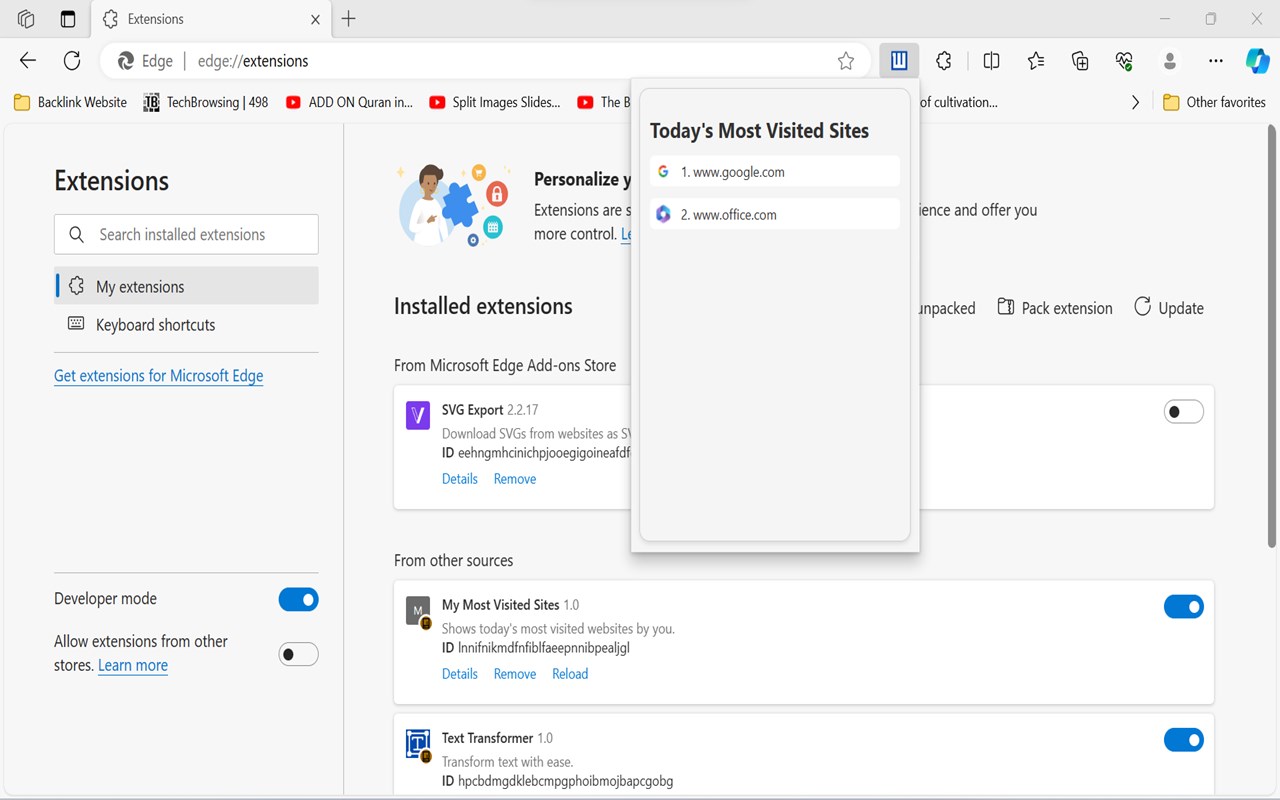Viewport: 1280px width, 800px height.
Task: Open Details for My Most Visited Sites
Action: (460, 674)
